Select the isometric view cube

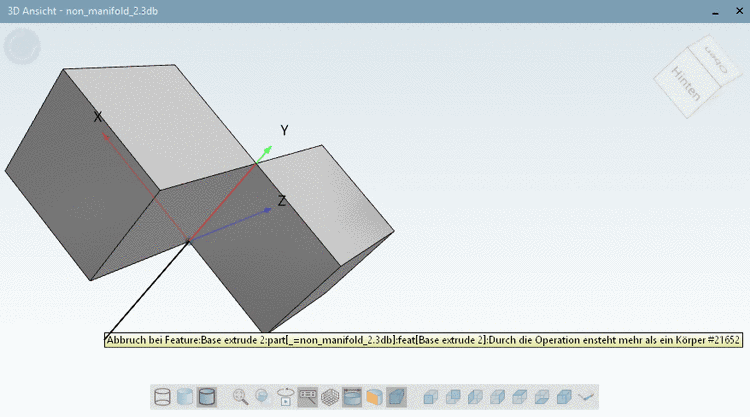coord(564,397)
